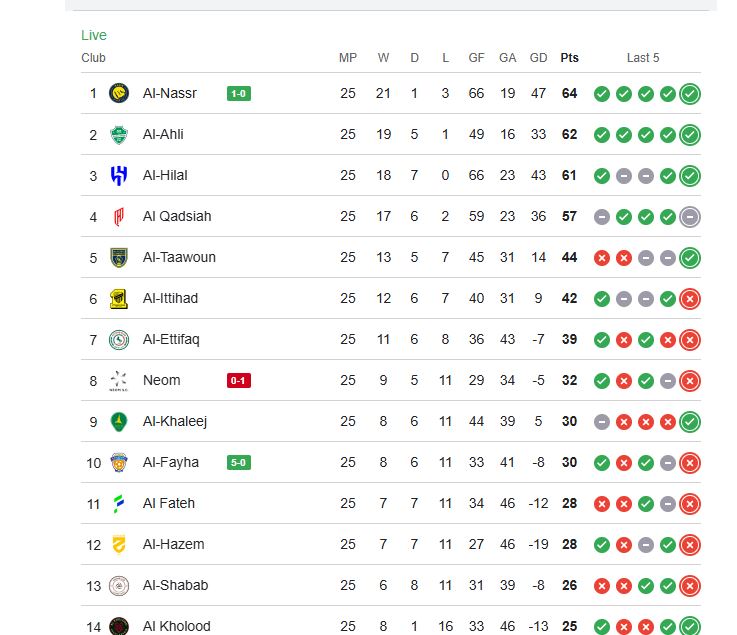Image resolution: width=737 pixels, height=635 pixels.
Task: Open Al-Fayha live score 5-0 badge
Action: (x=238, y=463)
